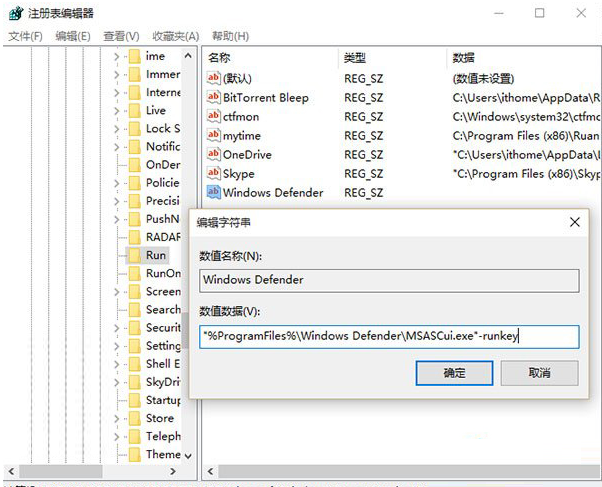Select the ctfmon registry value icon

tap(213, 117)
